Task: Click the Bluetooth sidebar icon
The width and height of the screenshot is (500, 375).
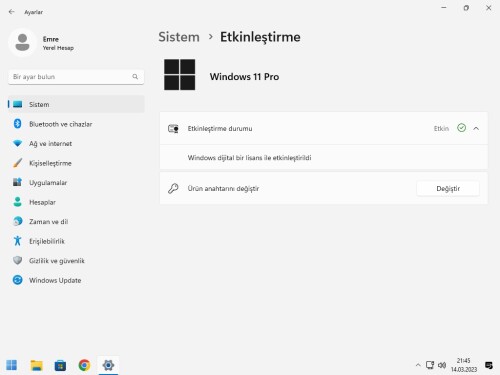Action: coord(17,124)
